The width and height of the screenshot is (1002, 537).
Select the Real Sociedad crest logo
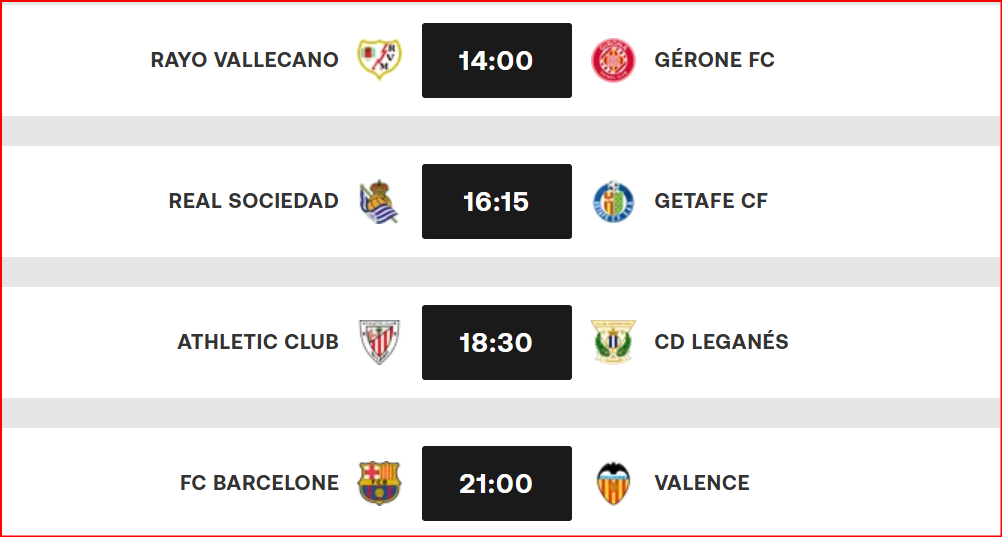(379, 201)
